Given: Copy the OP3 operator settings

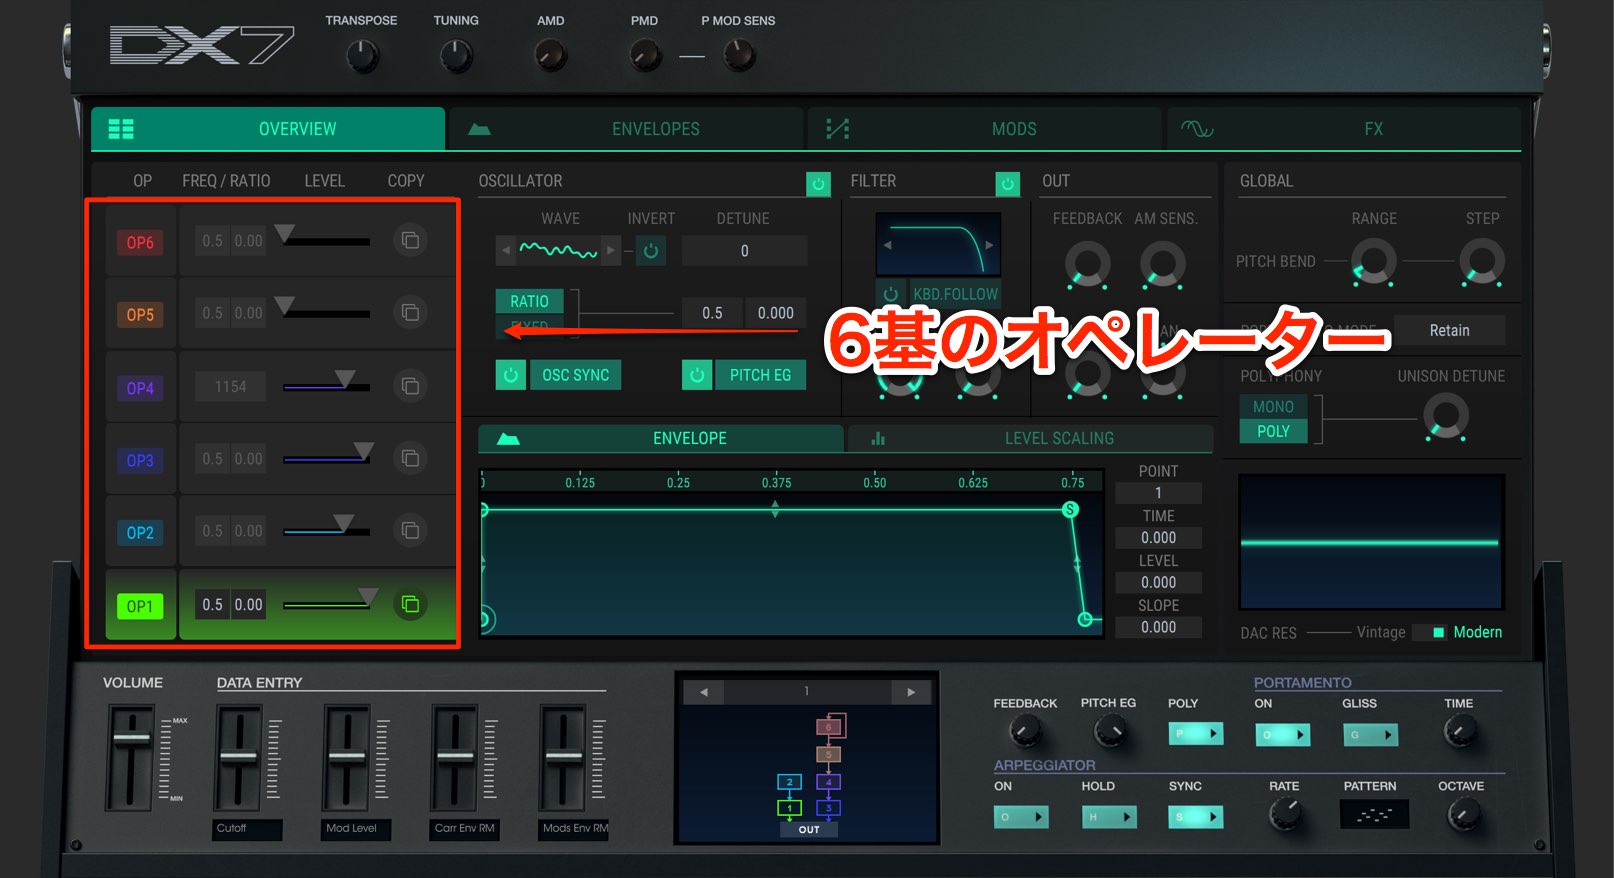Looking at the screenshot, I should click(x=410, y=458).
